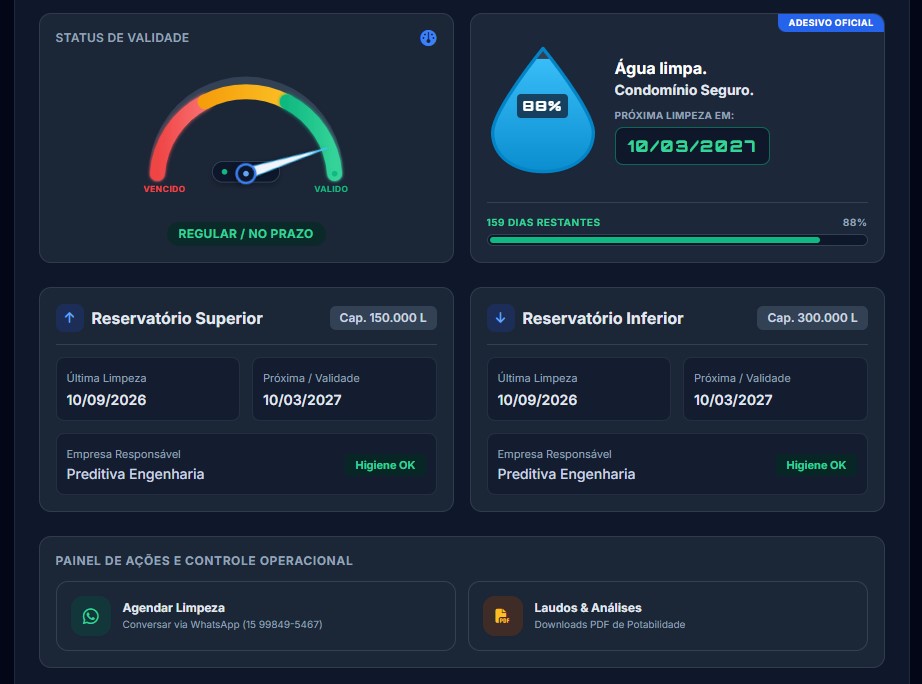Click the 159 DIAS RESTANTES text
Viewport: 922px width, 684px height.
[543, 222]
